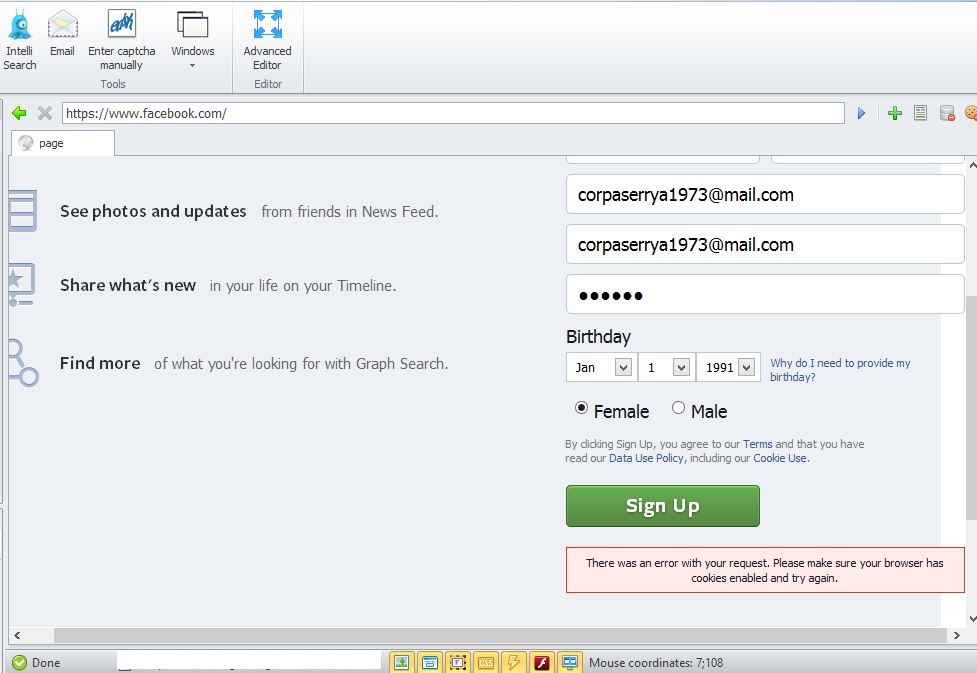Viewport: 977px width, 673px height.
Task: Toggle the CSS icon in status bar
Action: pyautogui.click(x=486, y=662)
